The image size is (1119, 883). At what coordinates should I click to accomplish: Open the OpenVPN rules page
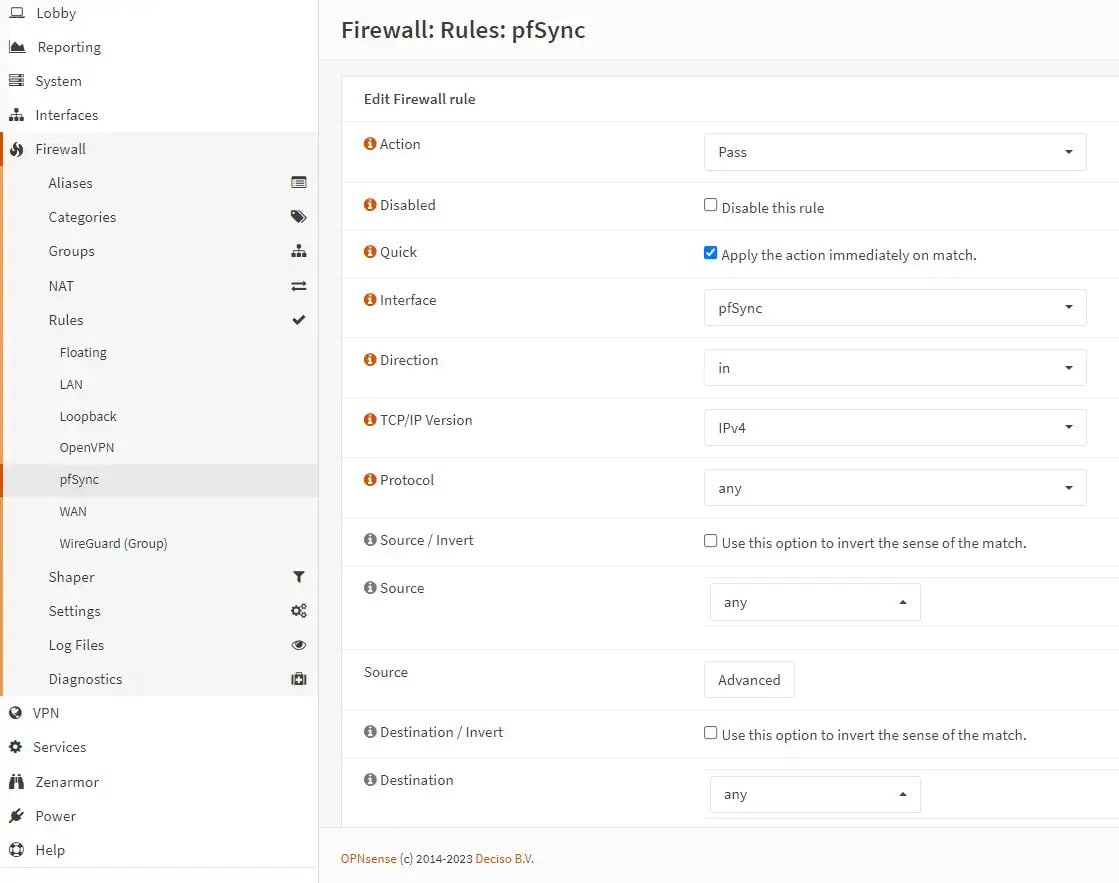(x=87, y=448)
